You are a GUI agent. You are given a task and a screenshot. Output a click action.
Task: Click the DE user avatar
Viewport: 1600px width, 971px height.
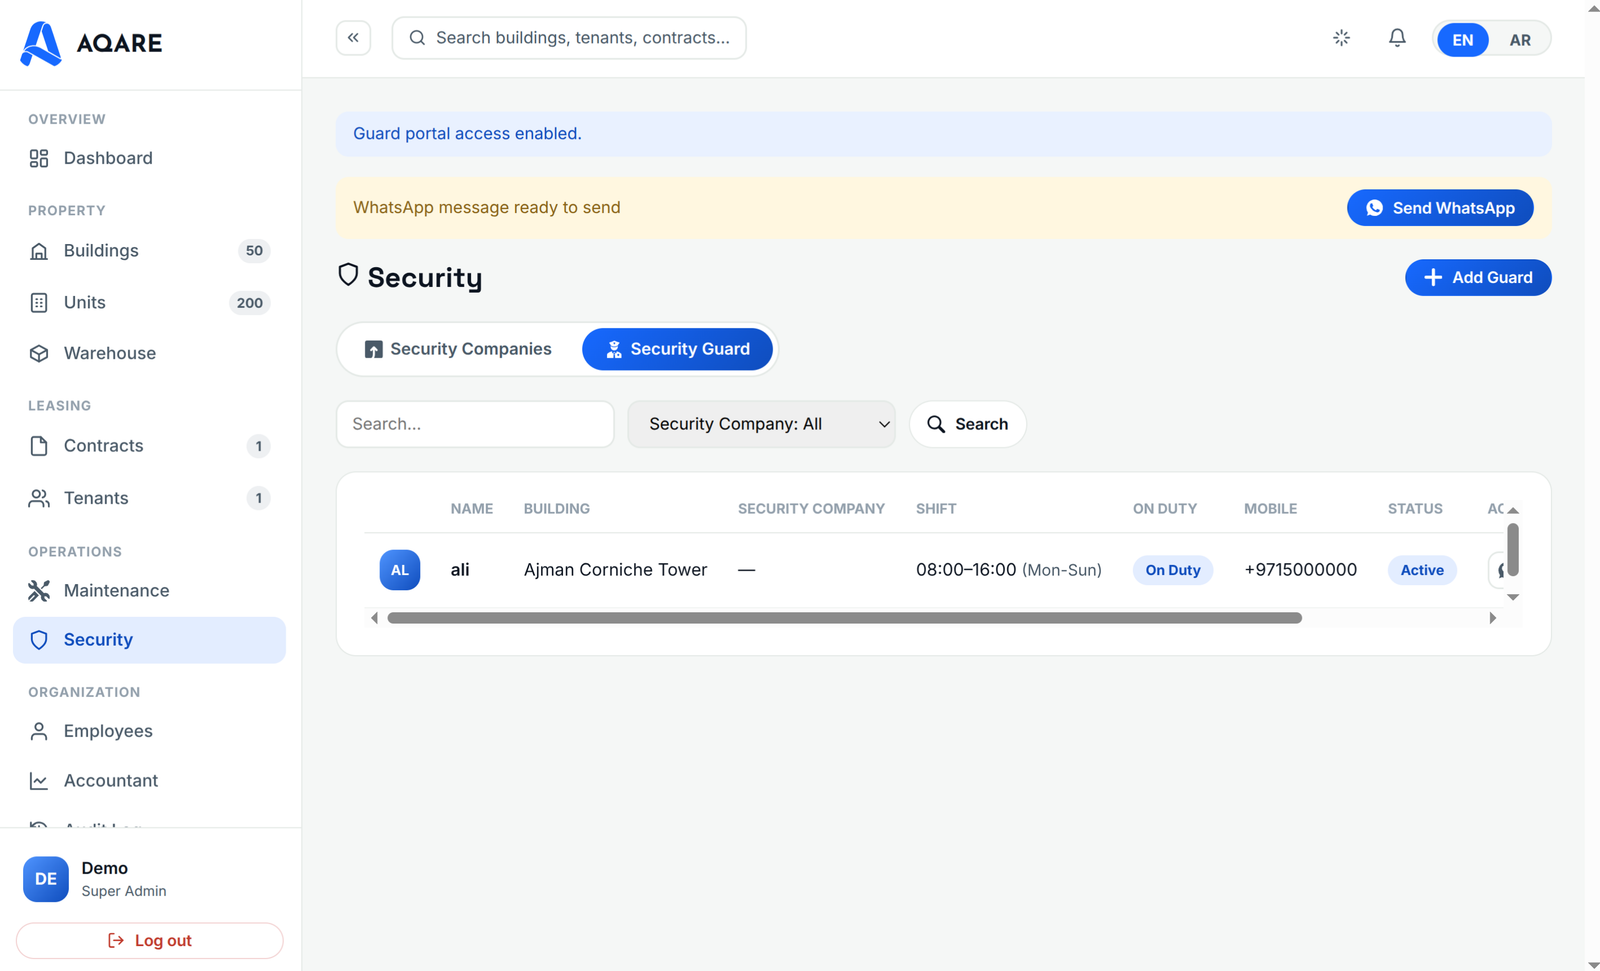coord(46,879)
